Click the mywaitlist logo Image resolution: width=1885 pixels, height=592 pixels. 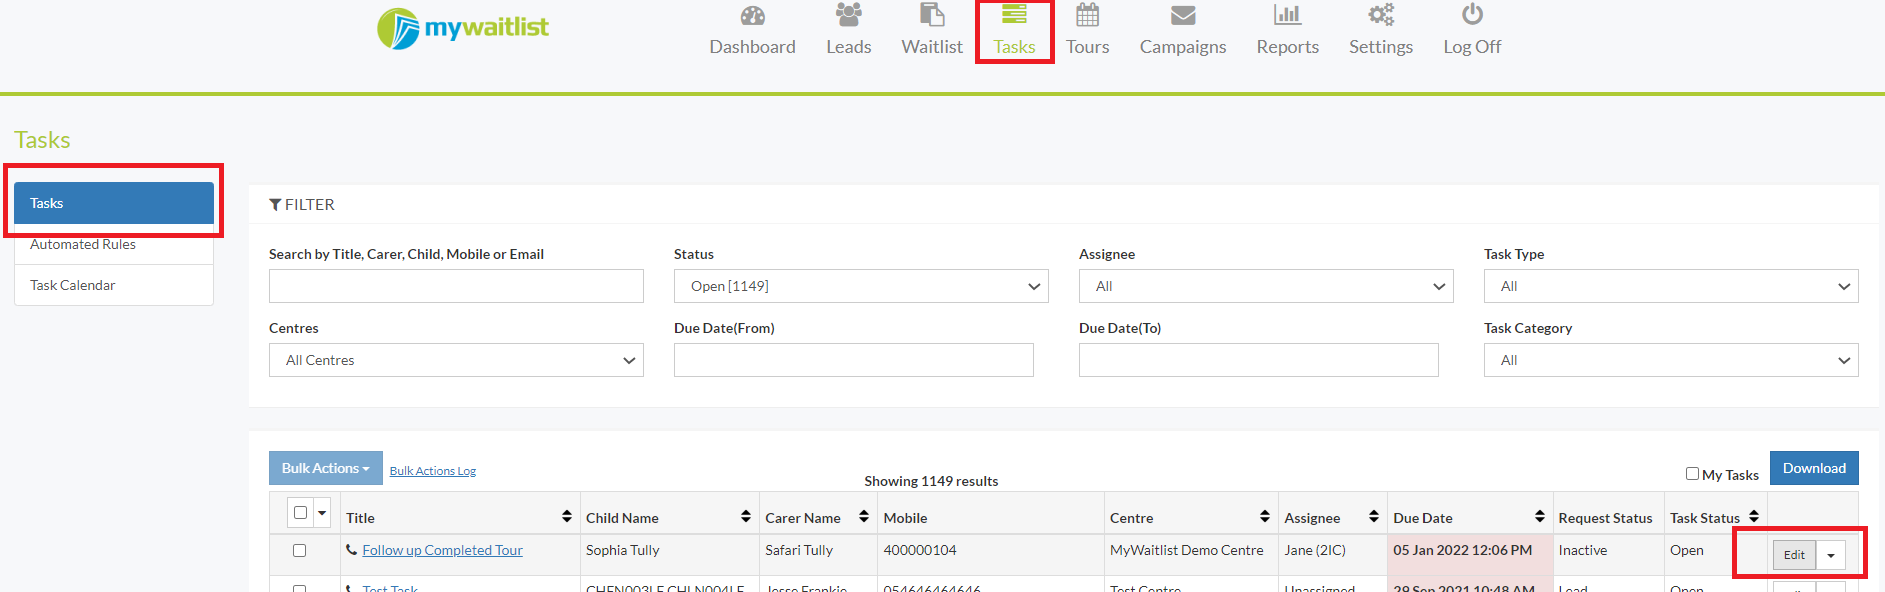pyautogui.click(x=463, y=29)
